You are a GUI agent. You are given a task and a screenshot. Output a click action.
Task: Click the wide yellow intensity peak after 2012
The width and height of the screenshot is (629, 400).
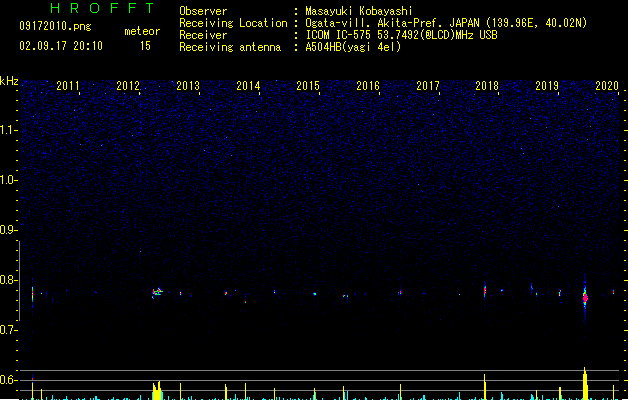tap(157, 390)
